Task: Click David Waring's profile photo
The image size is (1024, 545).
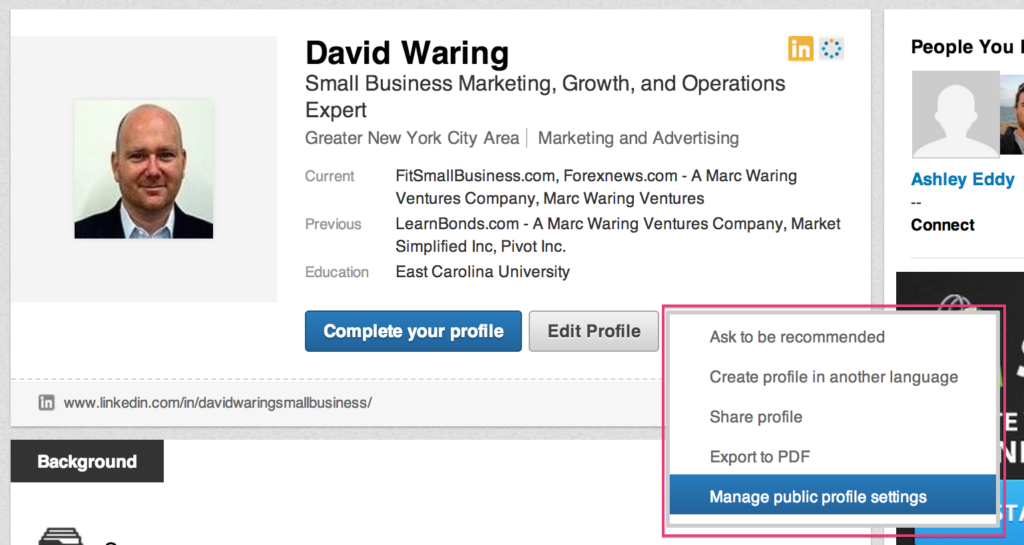Action: pyautogui.click(x=144, y=169)
